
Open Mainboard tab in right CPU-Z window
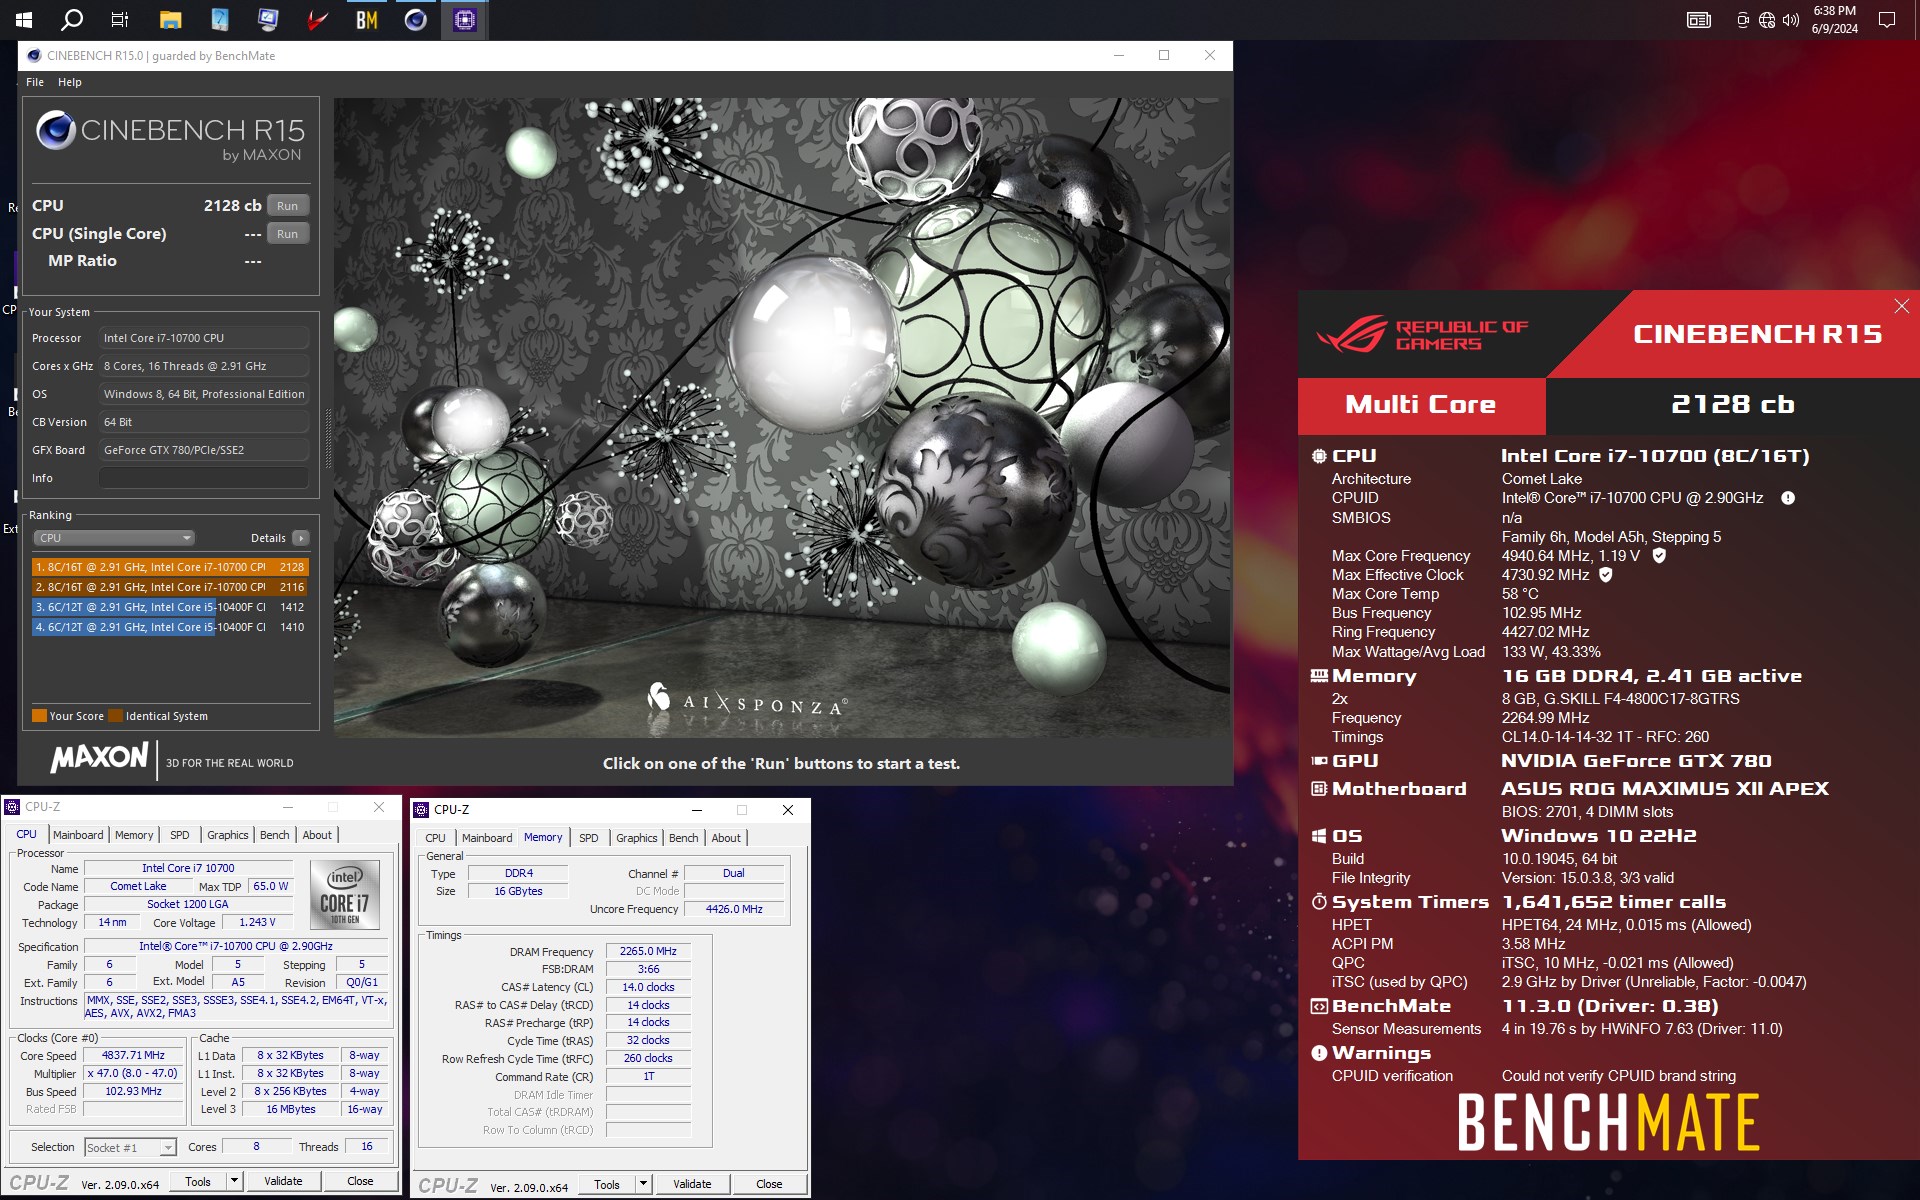click(487, 838)
